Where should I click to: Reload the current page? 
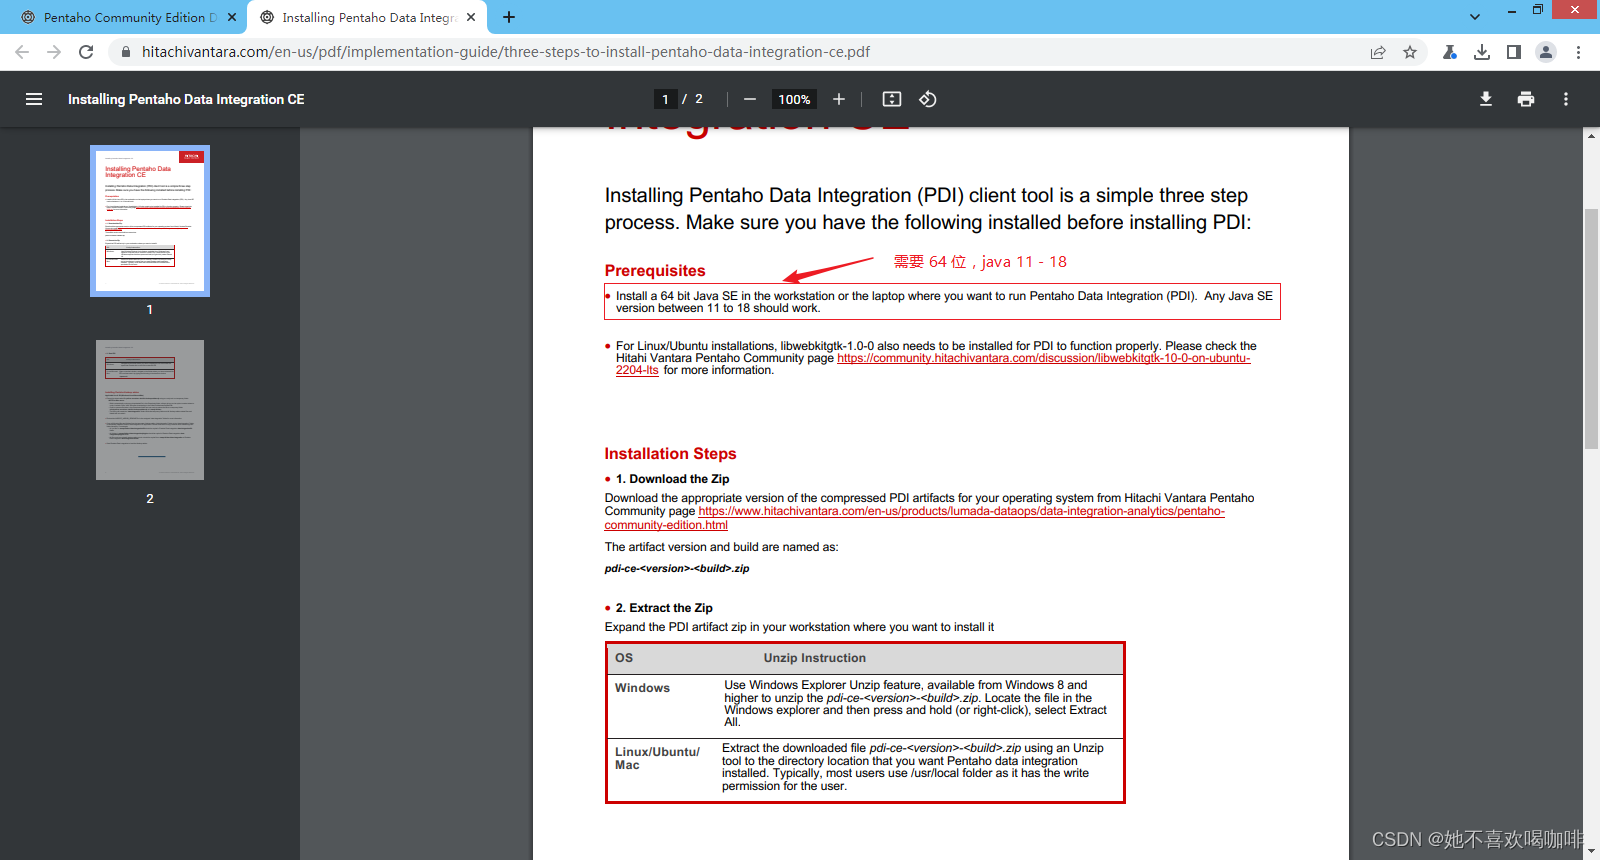[86, 52]
